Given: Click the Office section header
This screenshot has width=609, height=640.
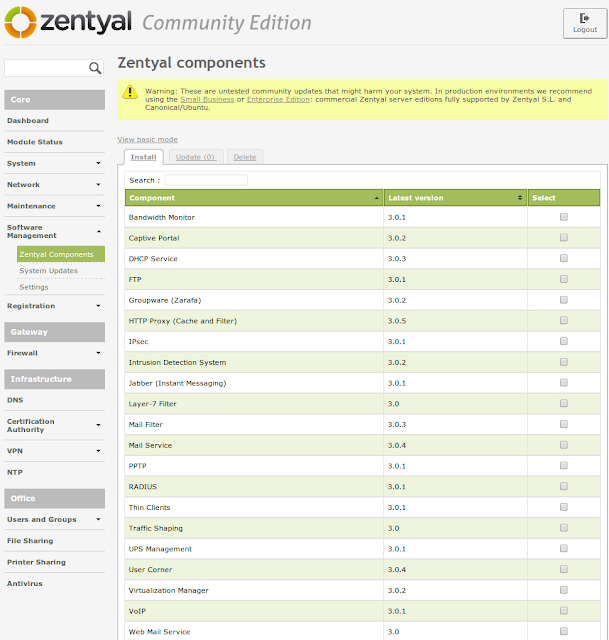Looking at the screenshot, I should 55,498.
